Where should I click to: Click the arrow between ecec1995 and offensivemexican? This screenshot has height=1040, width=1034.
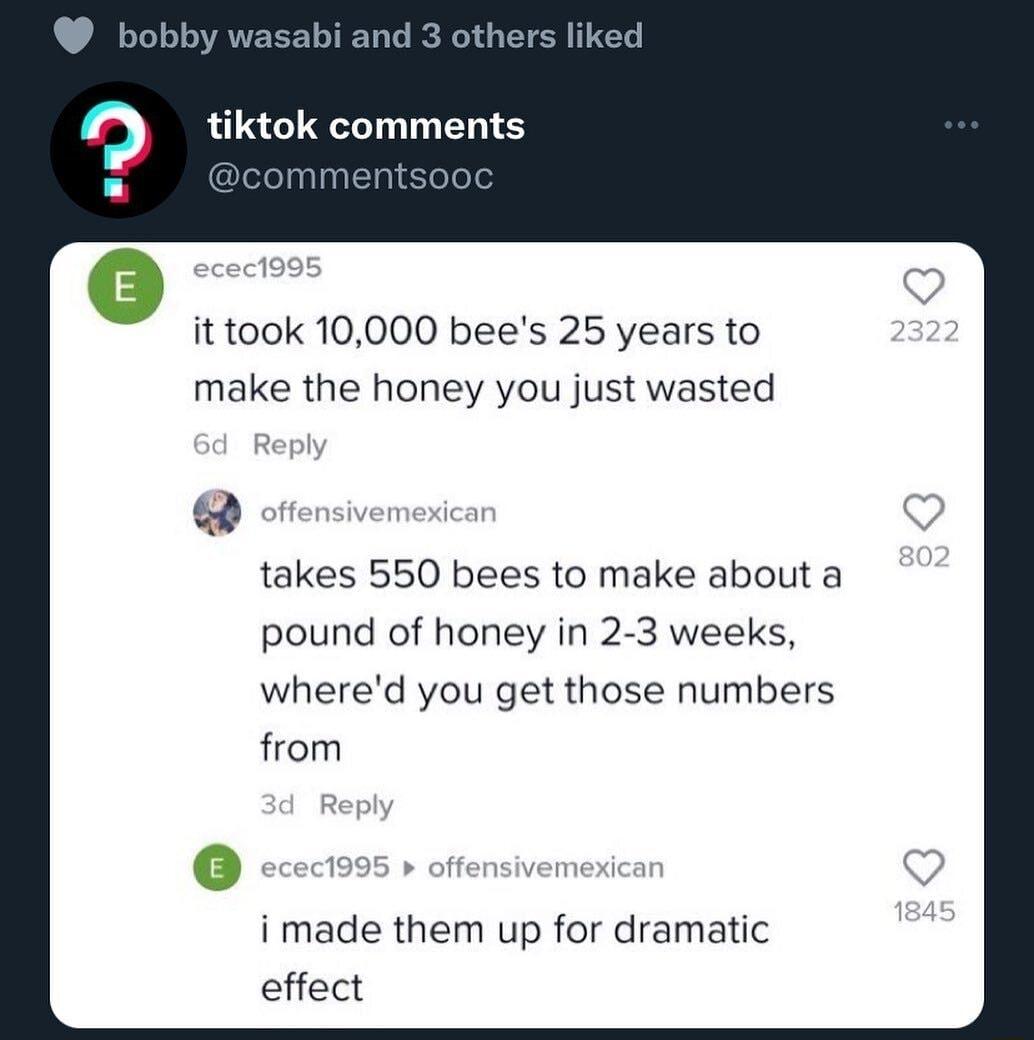pos(410,868)
